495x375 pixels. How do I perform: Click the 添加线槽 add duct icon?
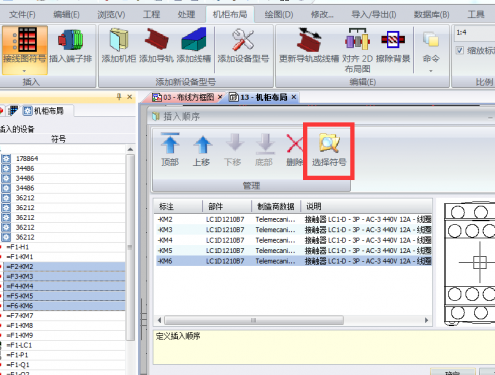194,39
